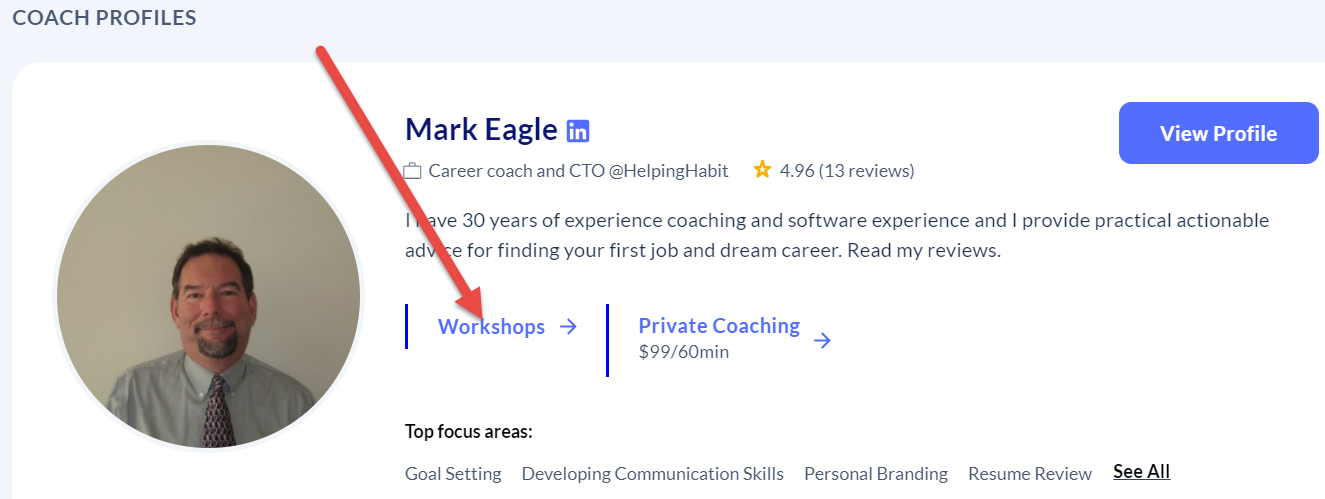Select the Private Coaching link
1325x499 pixels.
(x=719, y=326)
